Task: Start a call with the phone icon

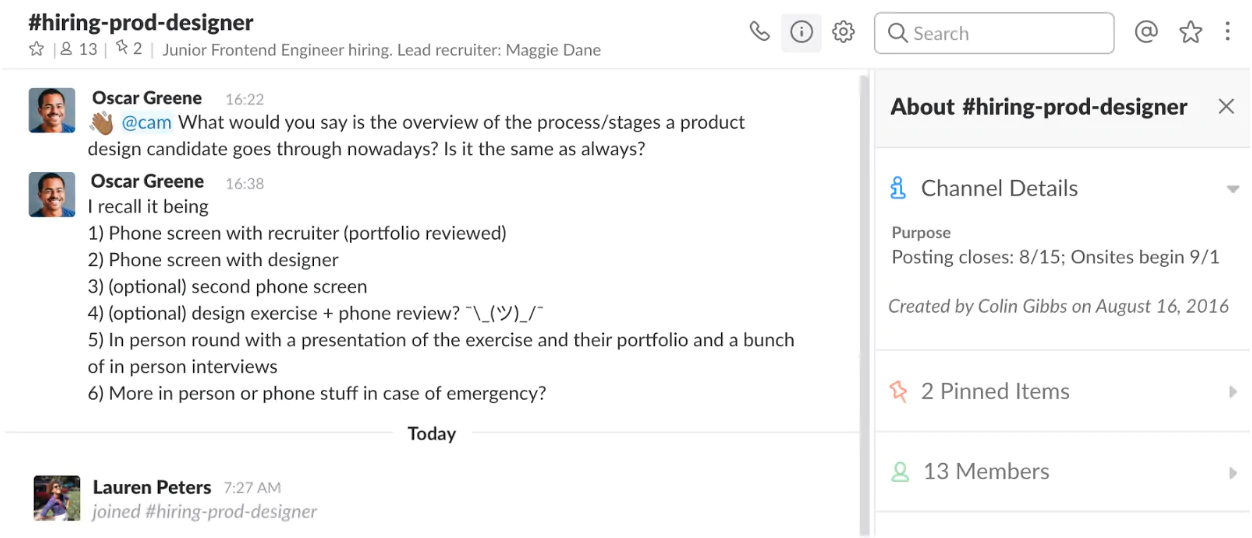Action: pos(760,33)
